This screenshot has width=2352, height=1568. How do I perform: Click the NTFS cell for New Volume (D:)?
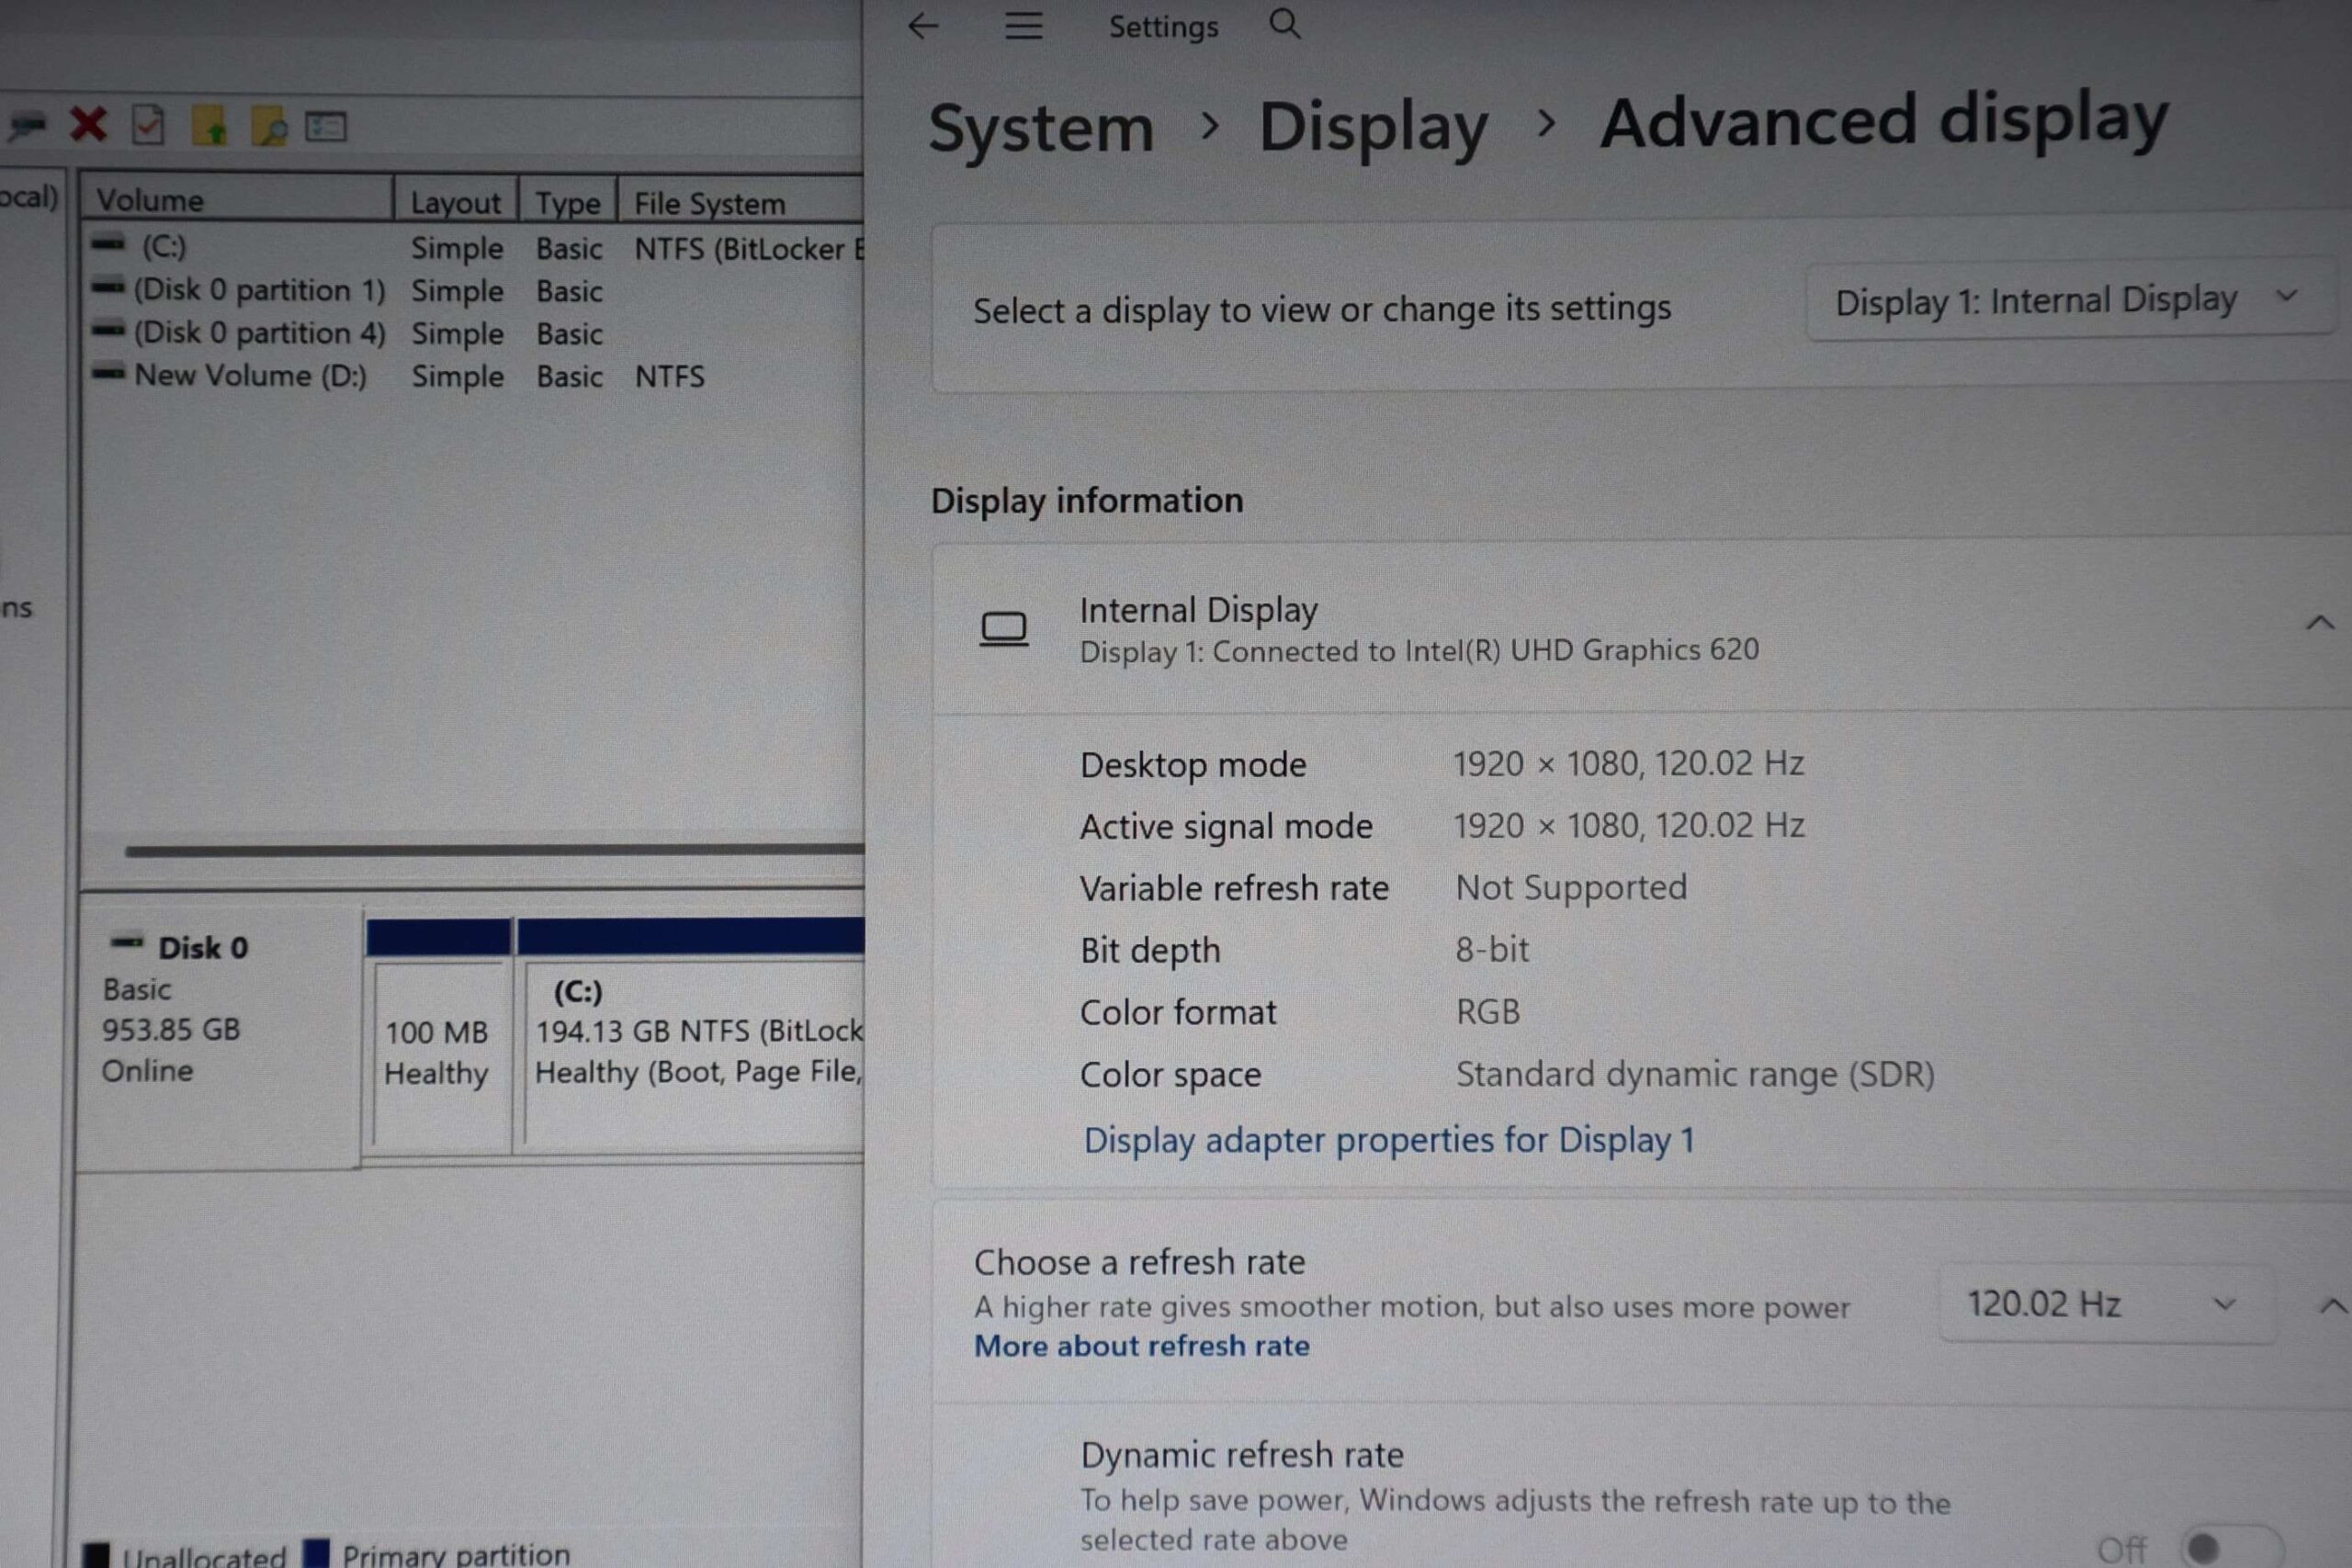670,376
